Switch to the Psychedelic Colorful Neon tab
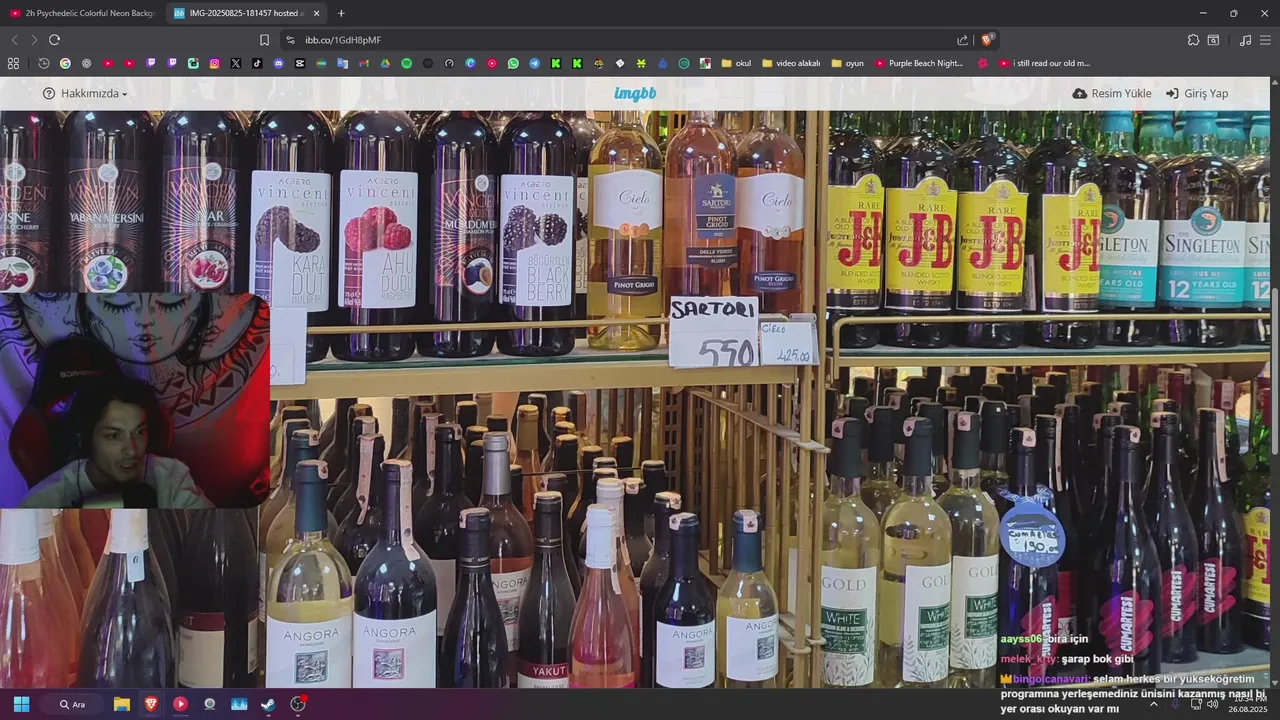Screen dimensions: 1280x720 tap(82, 13)
